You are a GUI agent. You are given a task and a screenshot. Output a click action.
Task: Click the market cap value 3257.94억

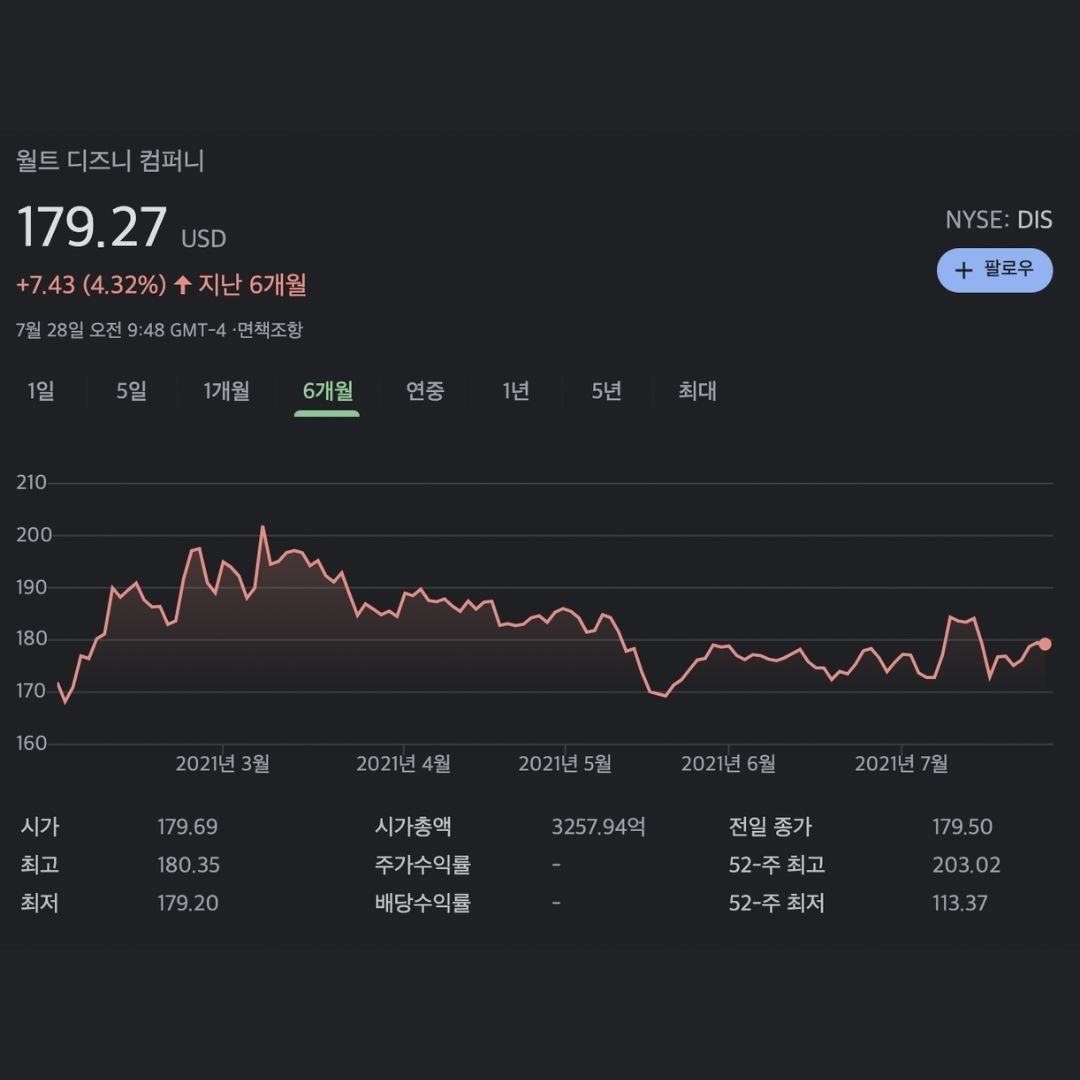point(599,826)
